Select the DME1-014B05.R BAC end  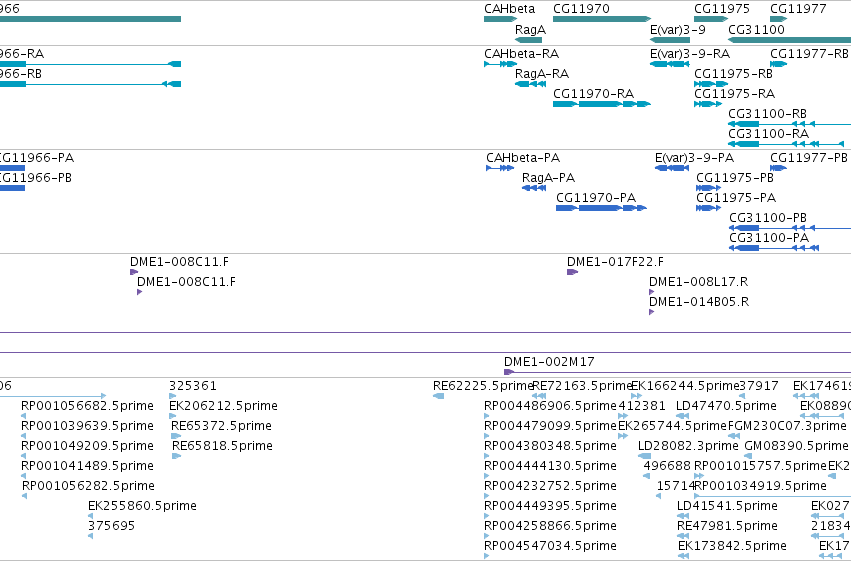[x=652, y=312]
